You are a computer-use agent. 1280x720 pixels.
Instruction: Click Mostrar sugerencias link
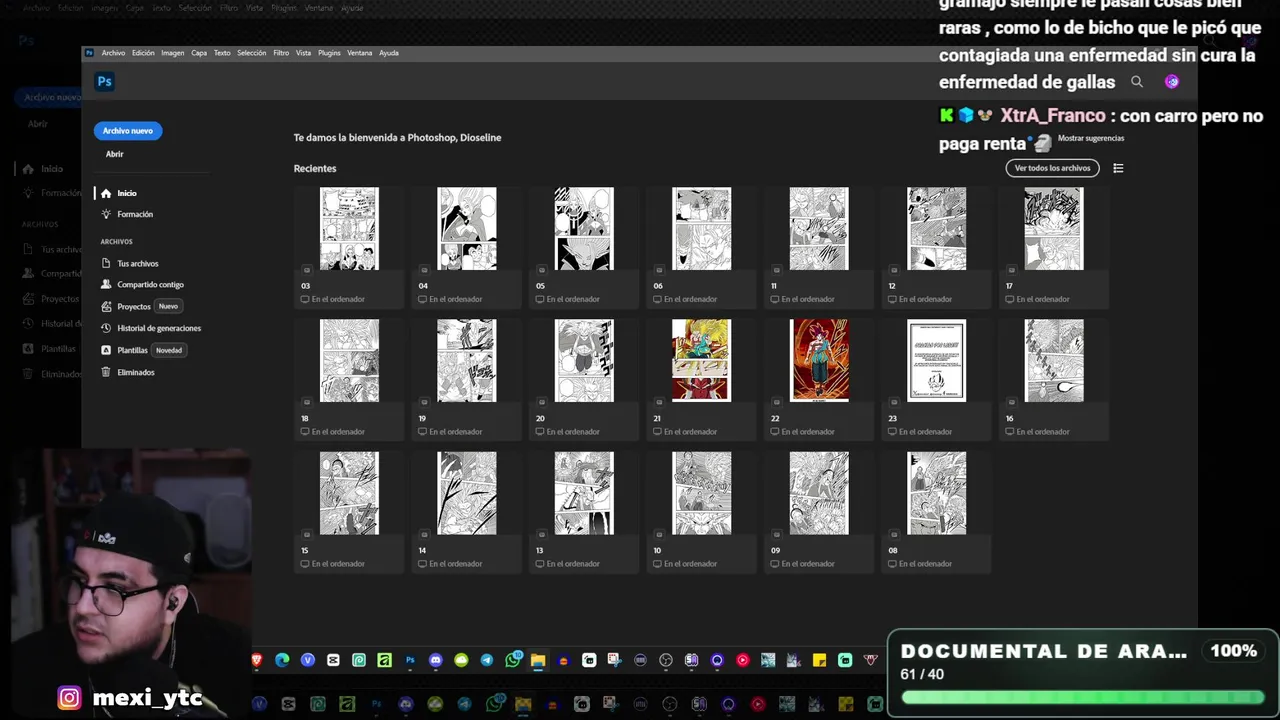[1091, 138]
